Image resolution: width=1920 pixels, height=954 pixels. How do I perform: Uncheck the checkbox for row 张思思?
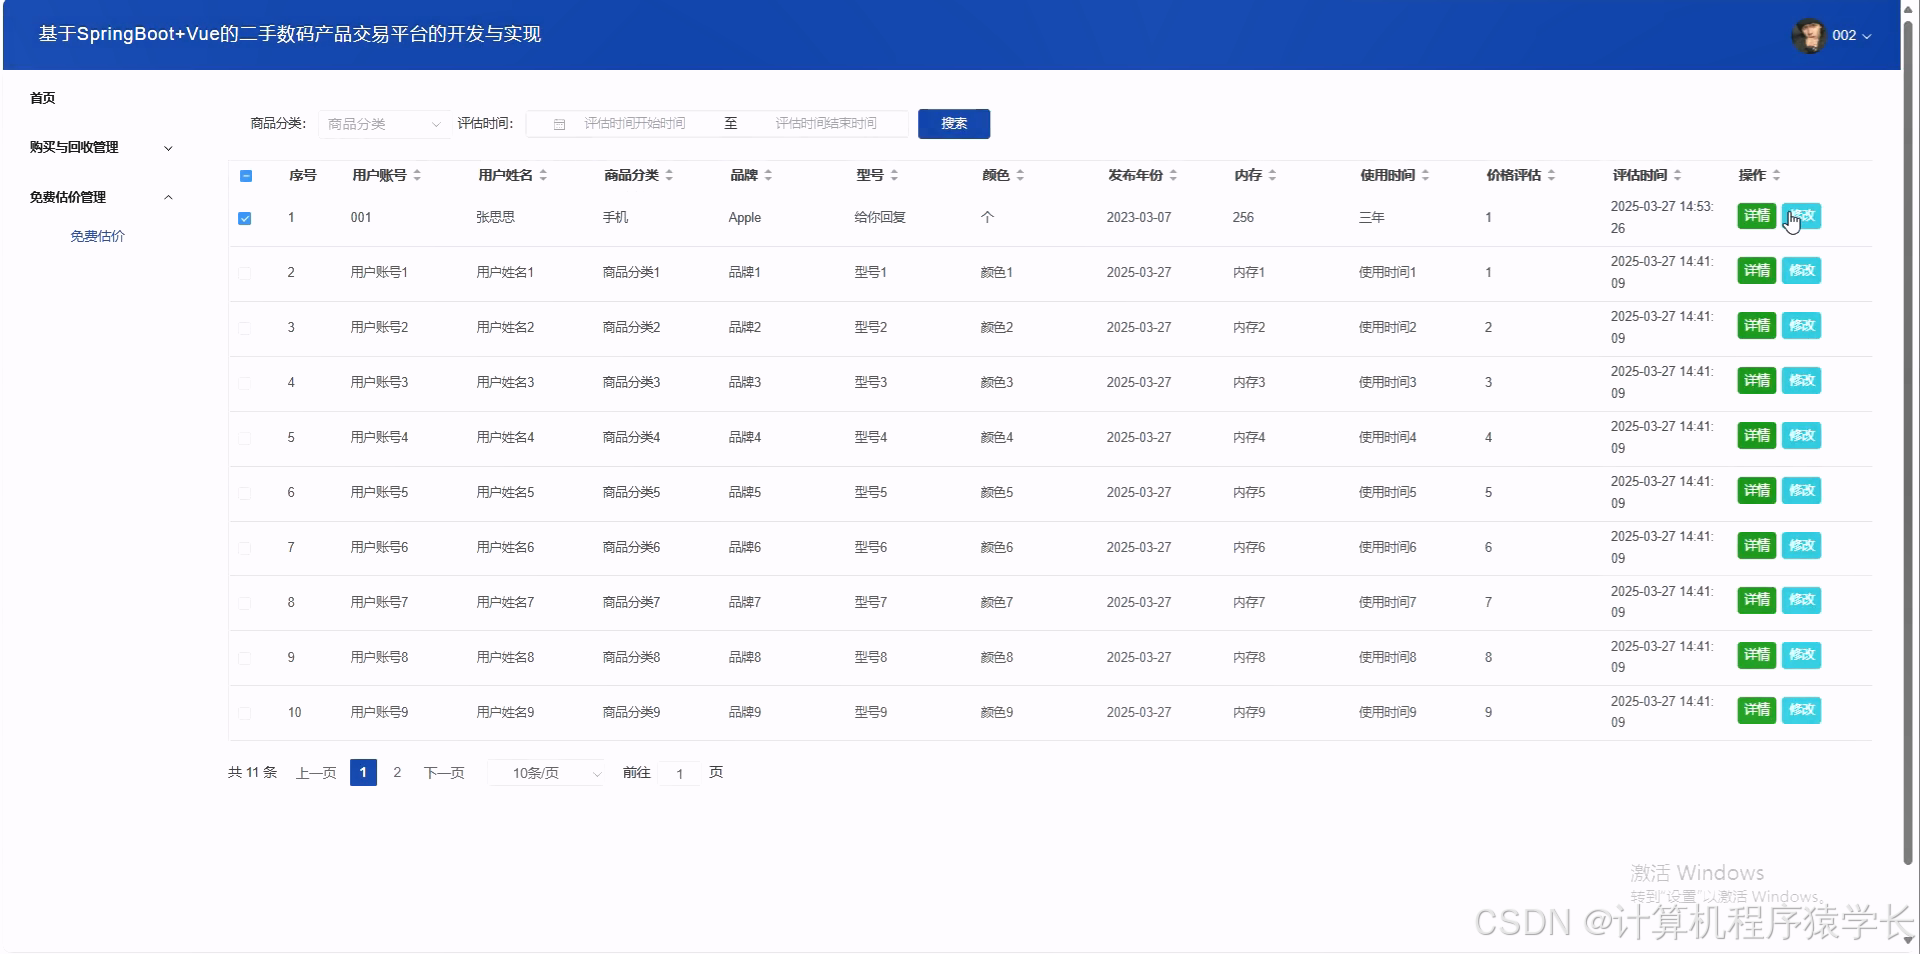[244, 217]
